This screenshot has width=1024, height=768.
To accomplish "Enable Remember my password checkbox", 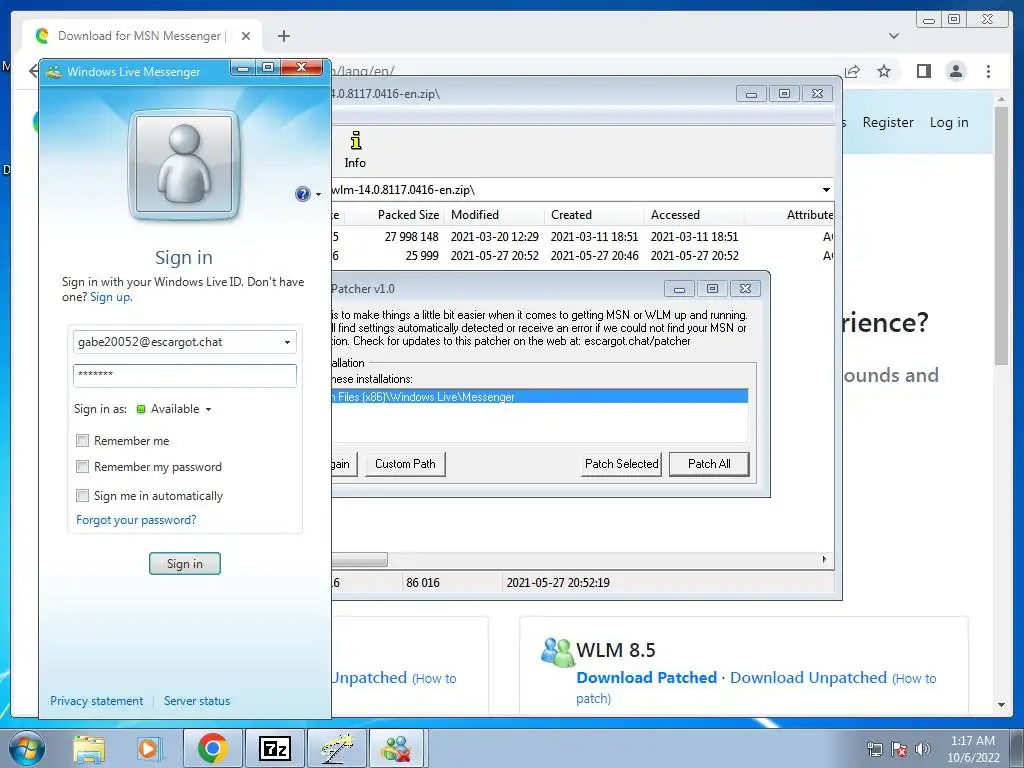I will coord(82,467).
